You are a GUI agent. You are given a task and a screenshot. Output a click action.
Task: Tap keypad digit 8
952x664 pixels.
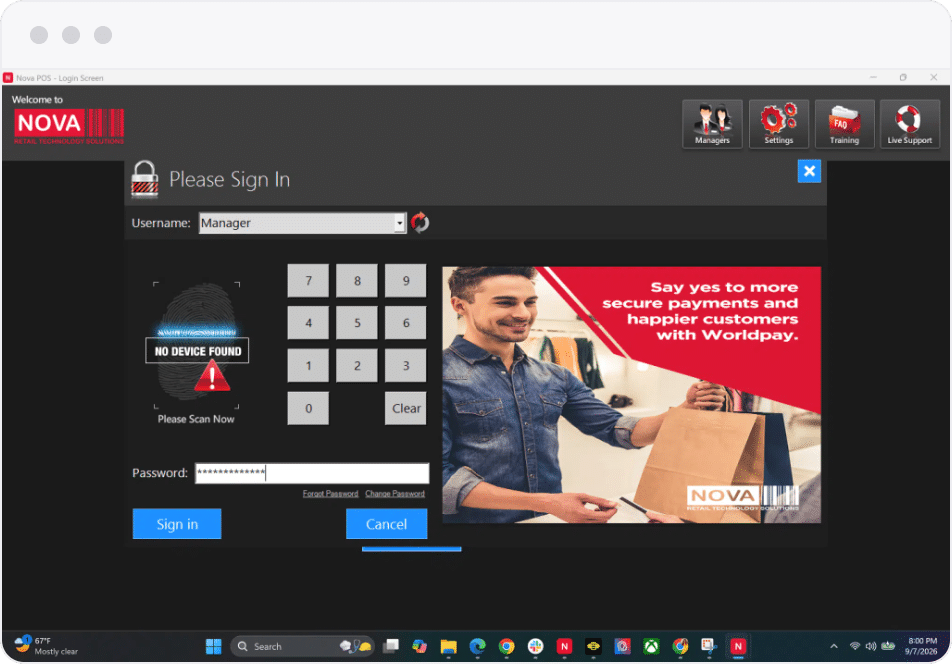point(357,280)
